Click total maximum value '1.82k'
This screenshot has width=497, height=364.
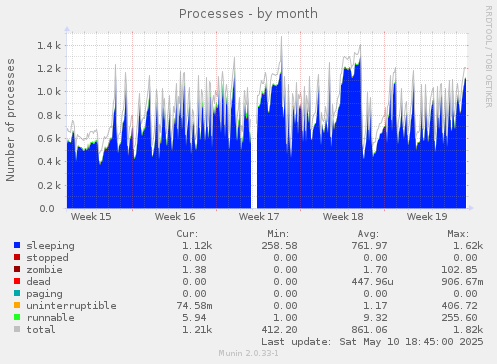[x=468, y=330]
